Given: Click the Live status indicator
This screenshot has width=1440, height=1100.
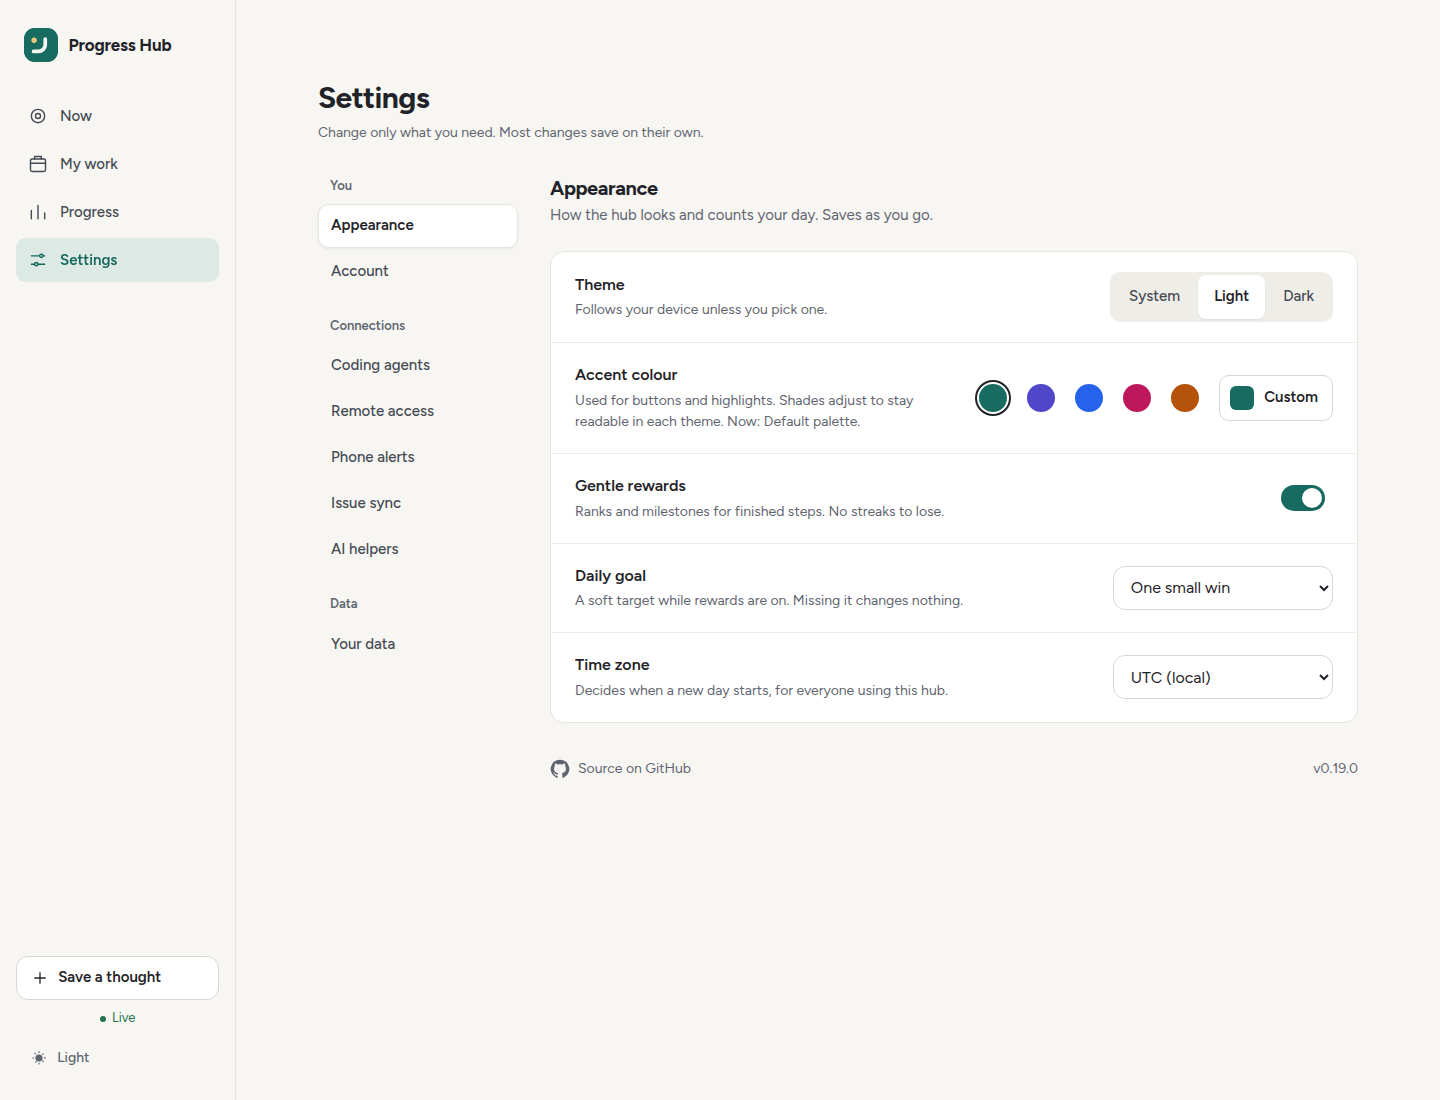Looking at the screenshot, I should coord(118,1018).
